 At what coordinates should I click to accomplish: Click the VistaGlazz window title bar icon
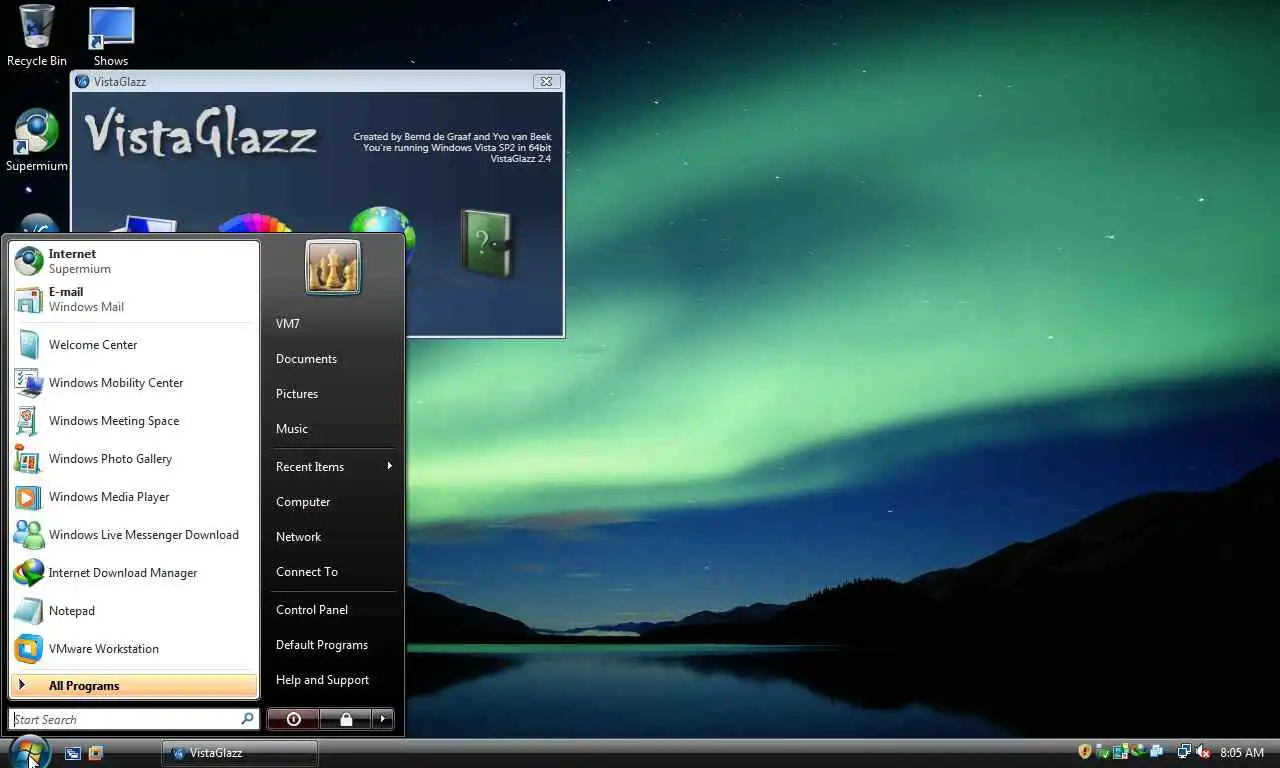82,82
